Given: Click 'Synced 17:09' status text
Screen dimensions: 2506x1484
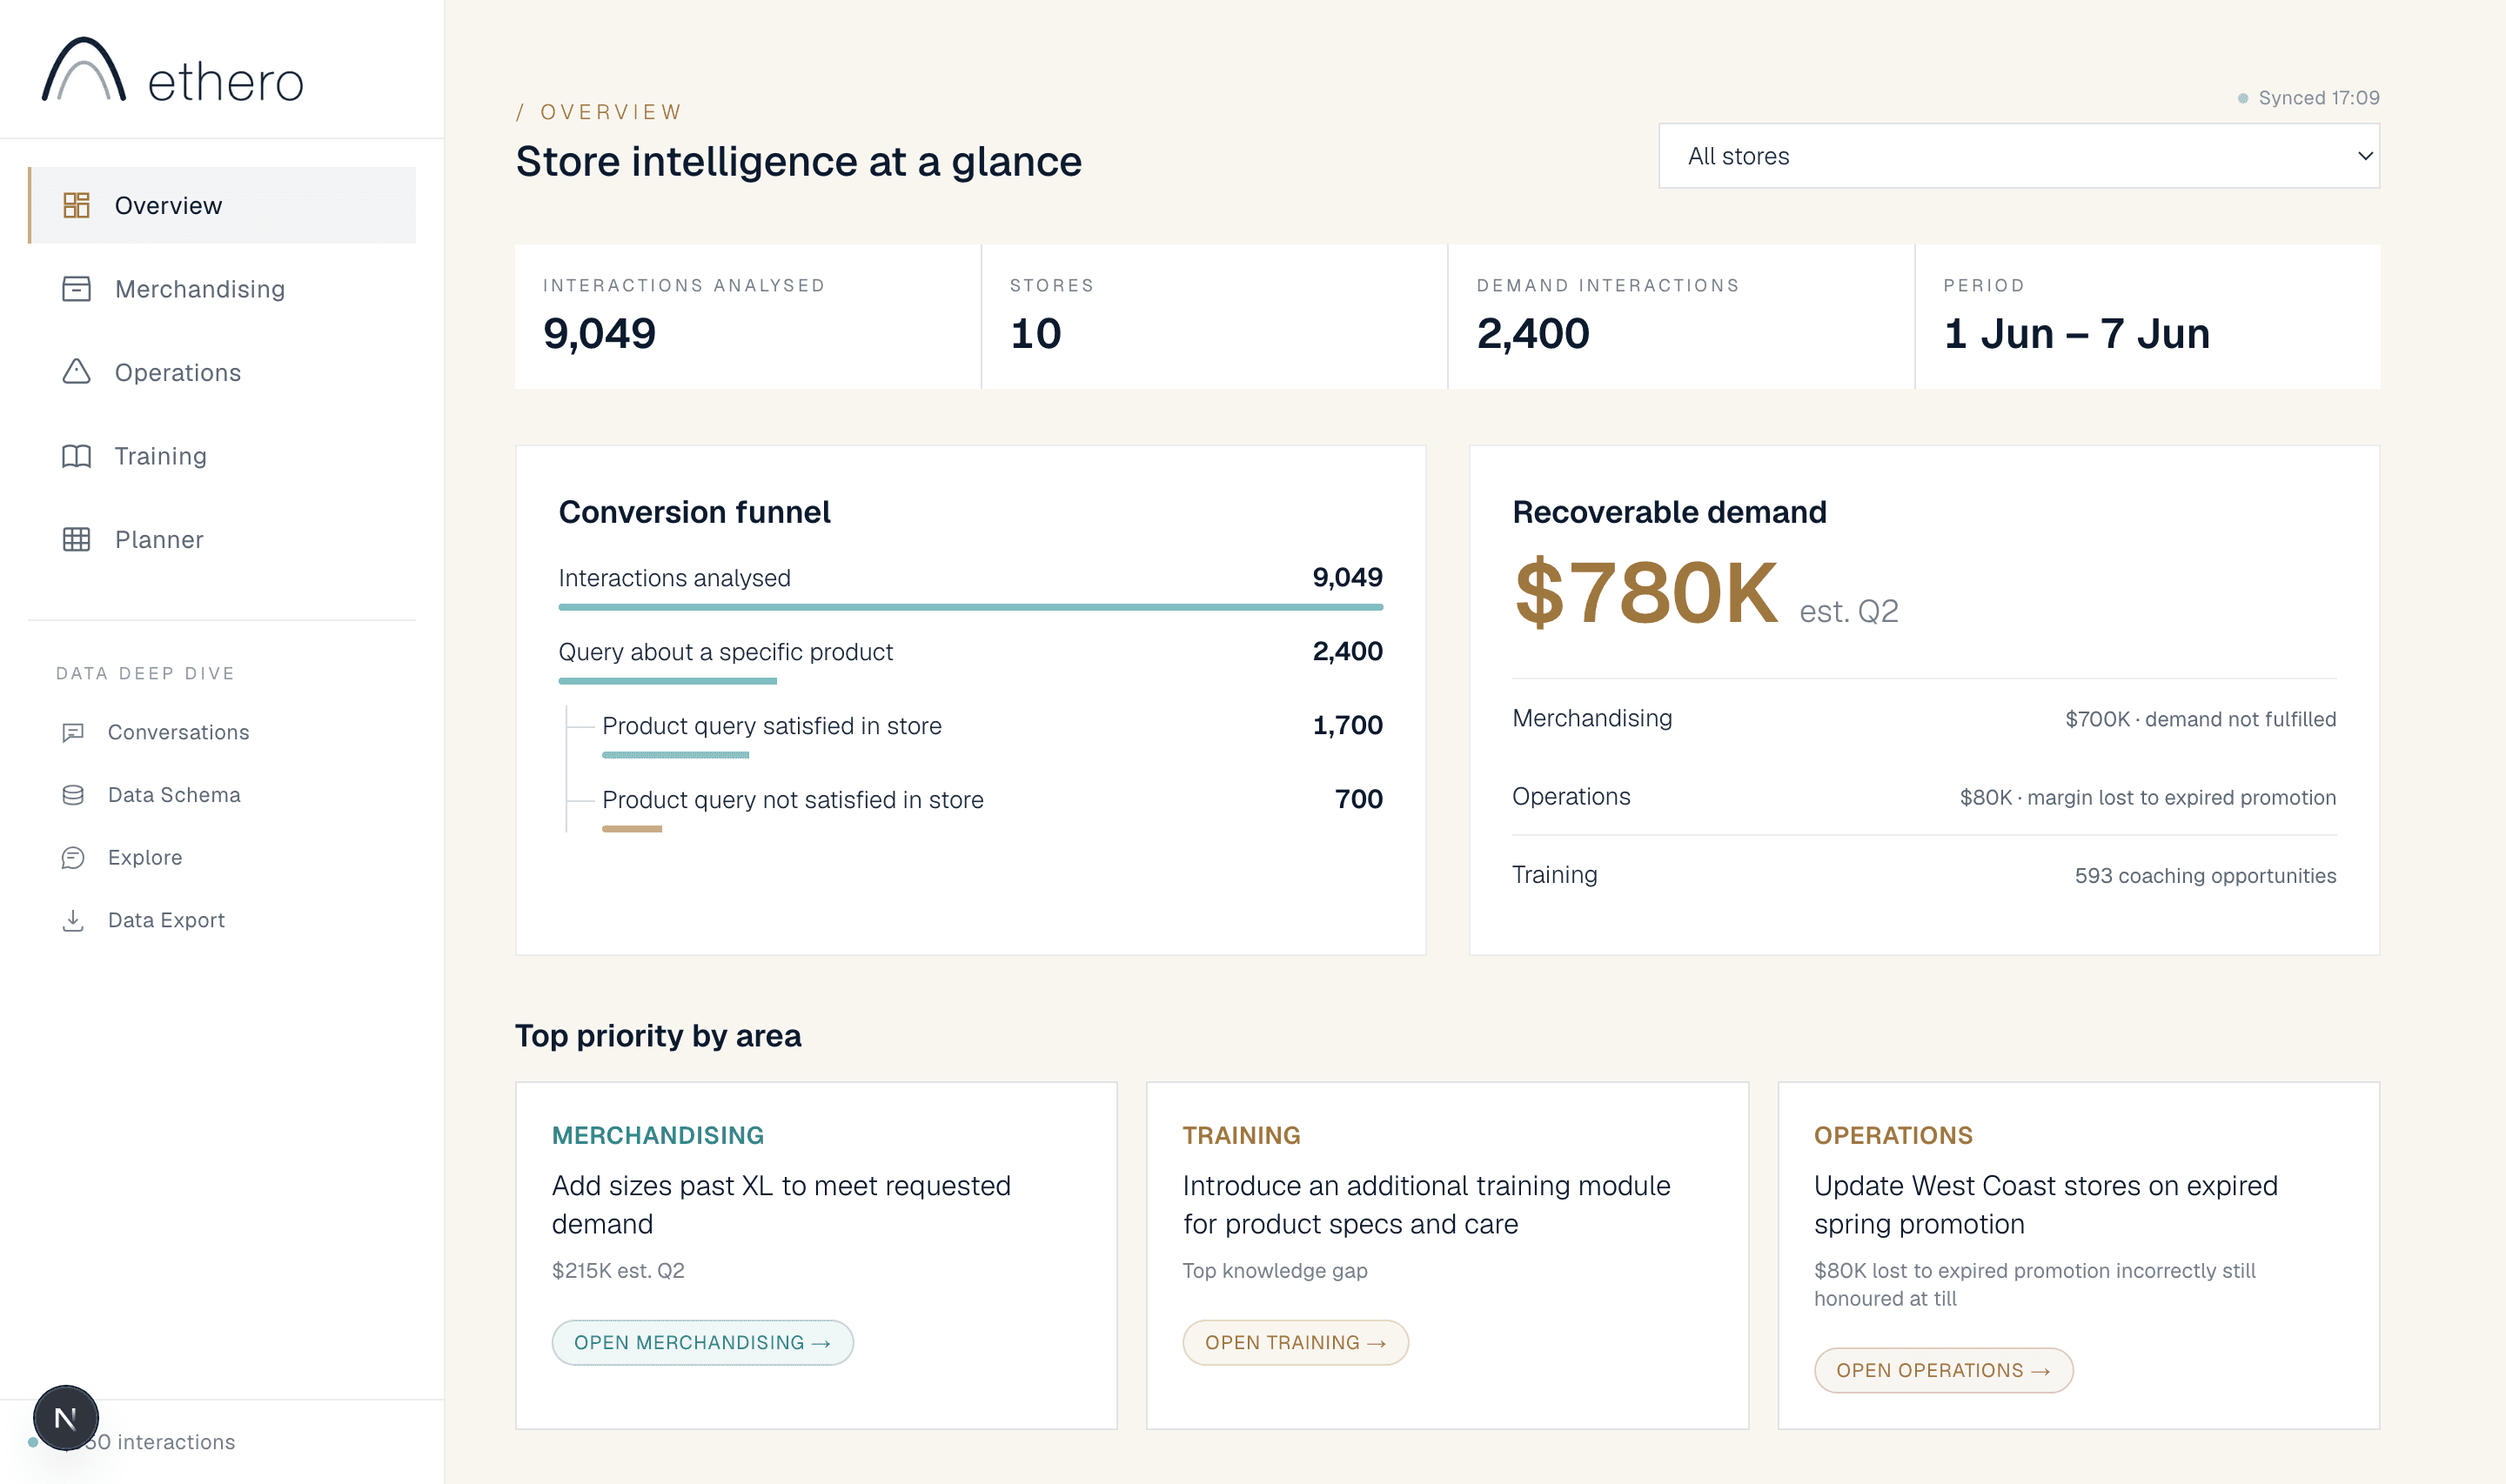Looking at the screenshot, I should (2318, 98).
